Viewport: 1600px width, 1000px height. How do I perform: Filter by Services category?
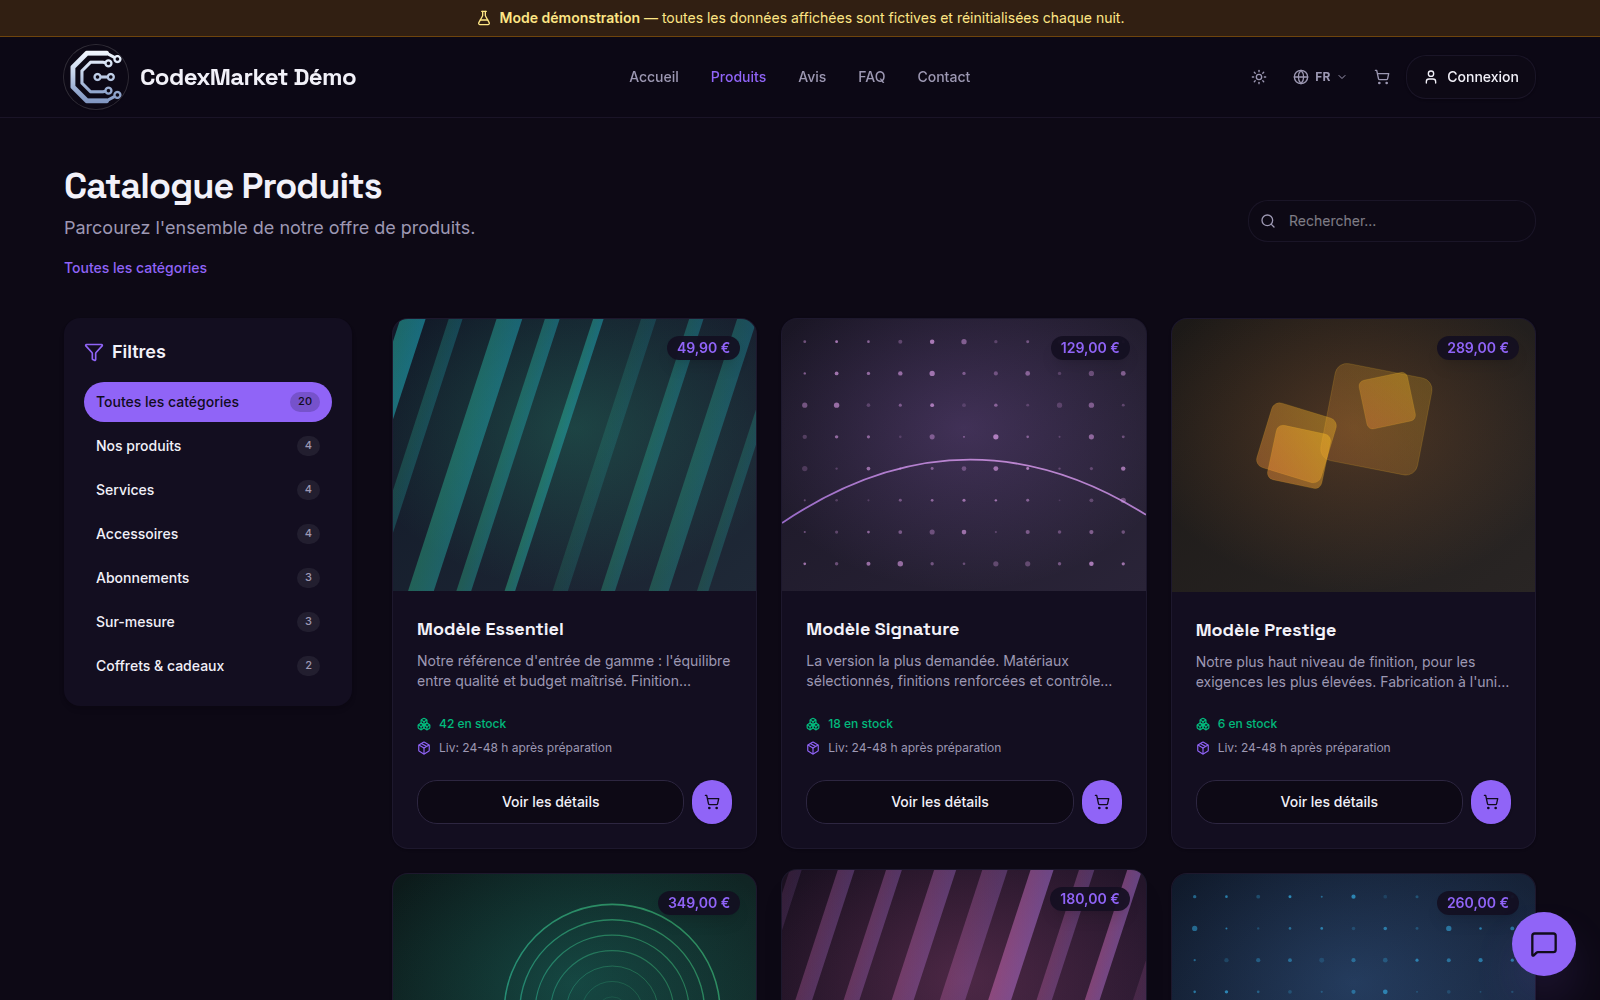(208, 490)
